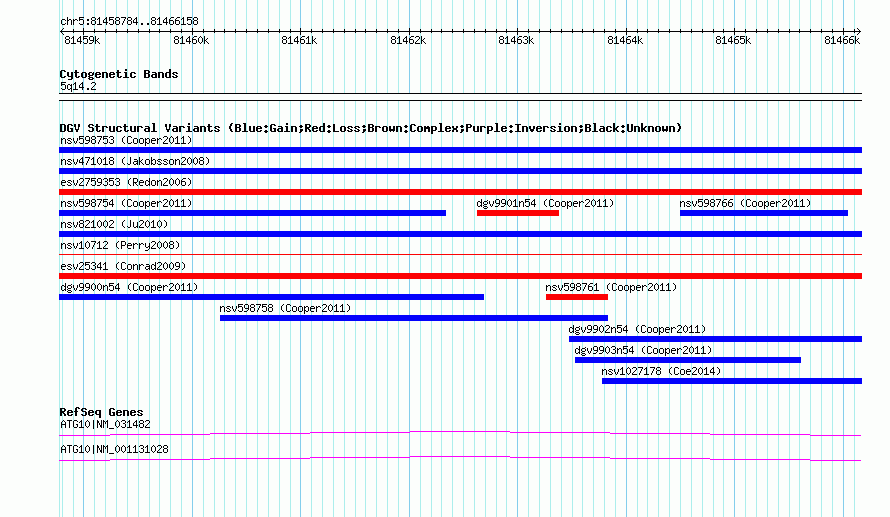Click the RefSeq Genes track heading

pos(102,412)
